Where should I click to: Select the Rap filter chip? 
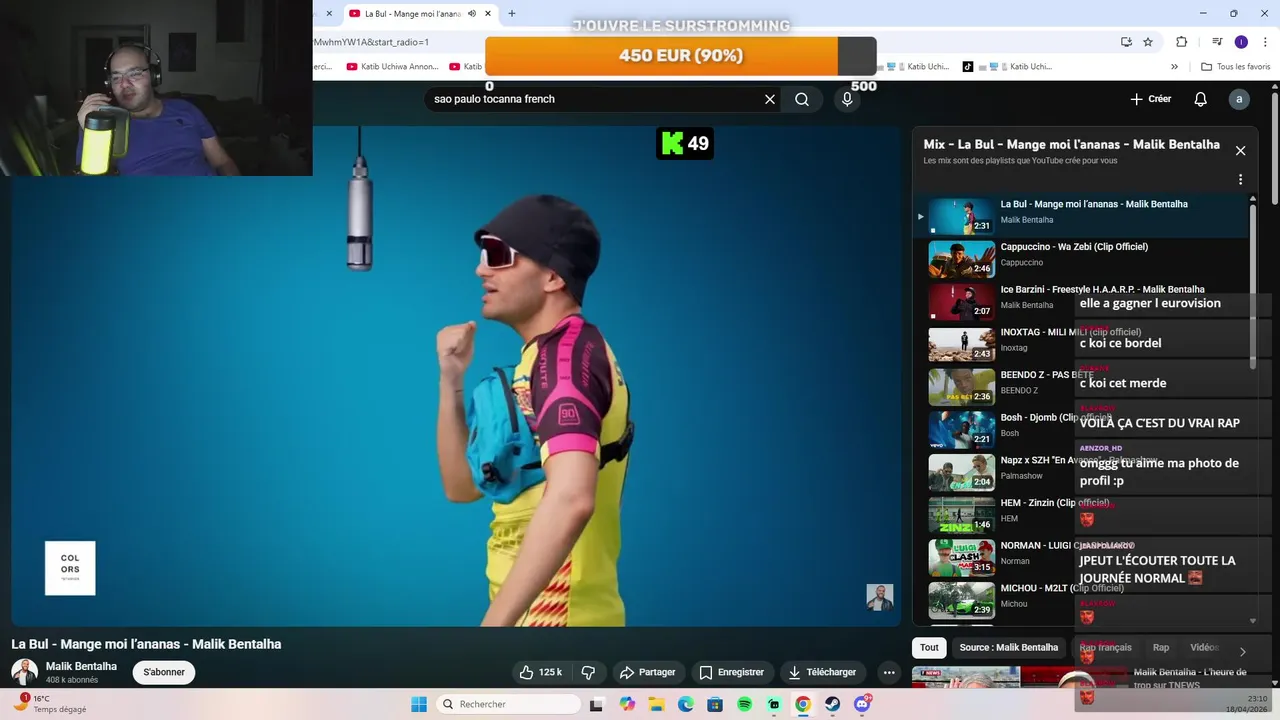point(1161,648)
